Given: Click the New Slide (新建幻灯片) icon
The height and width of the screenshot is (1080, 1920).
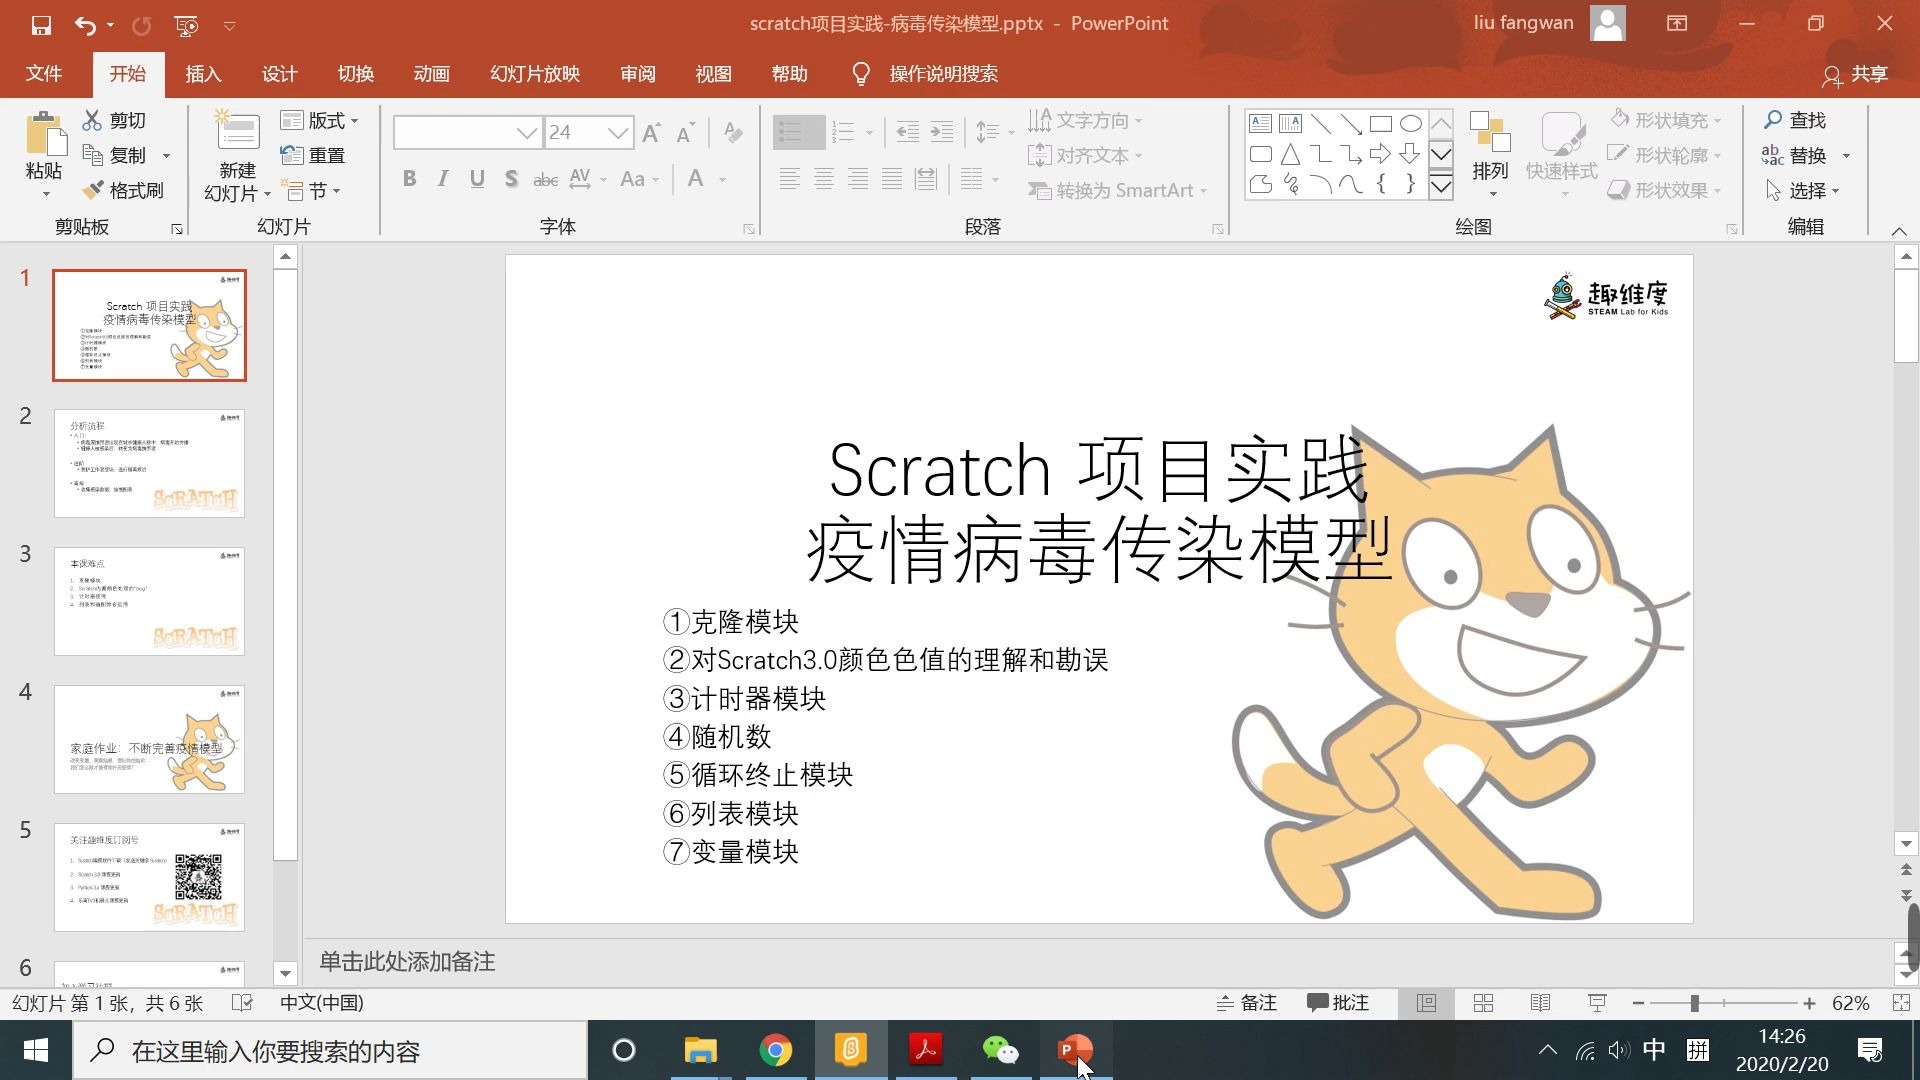Looking at the screenshot, I should [x=238, y=131].
